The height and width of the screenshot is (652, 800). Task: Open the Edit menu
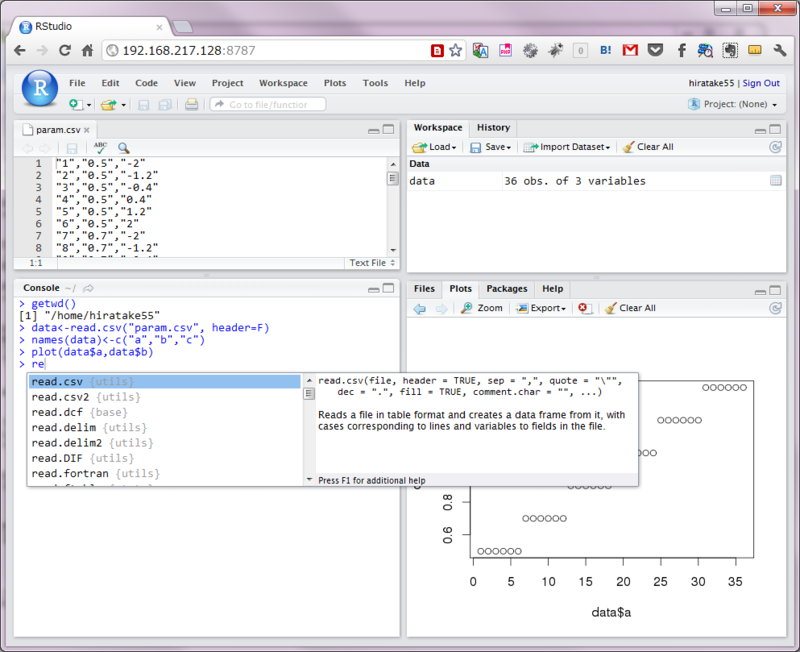110,83
